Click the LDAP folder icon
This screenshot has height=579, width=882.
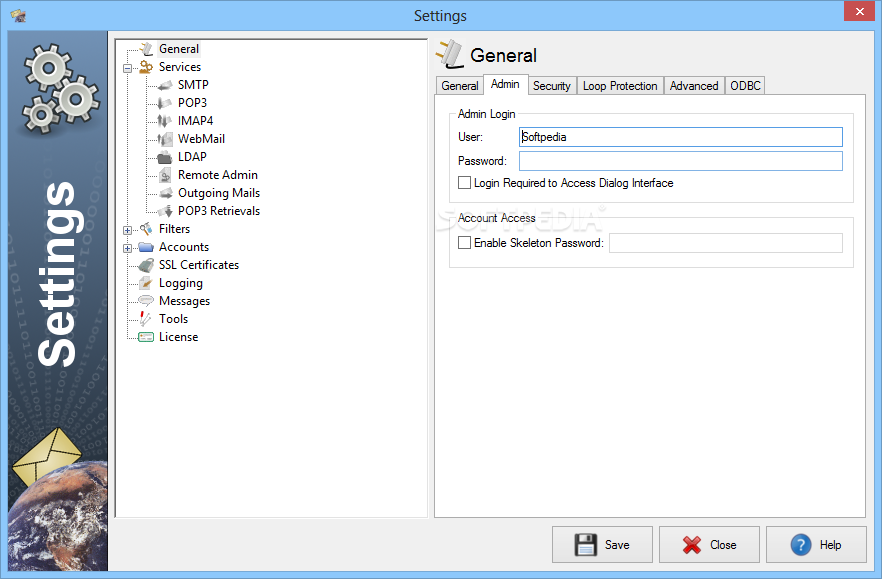pyautogui.click(x=165, y=157)
